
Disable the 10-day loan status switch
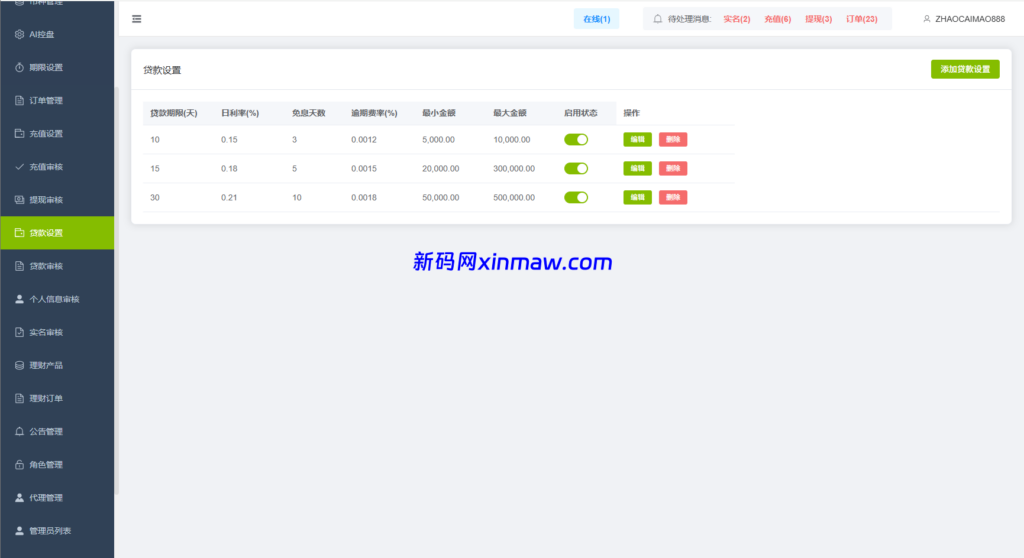point(576,139)
